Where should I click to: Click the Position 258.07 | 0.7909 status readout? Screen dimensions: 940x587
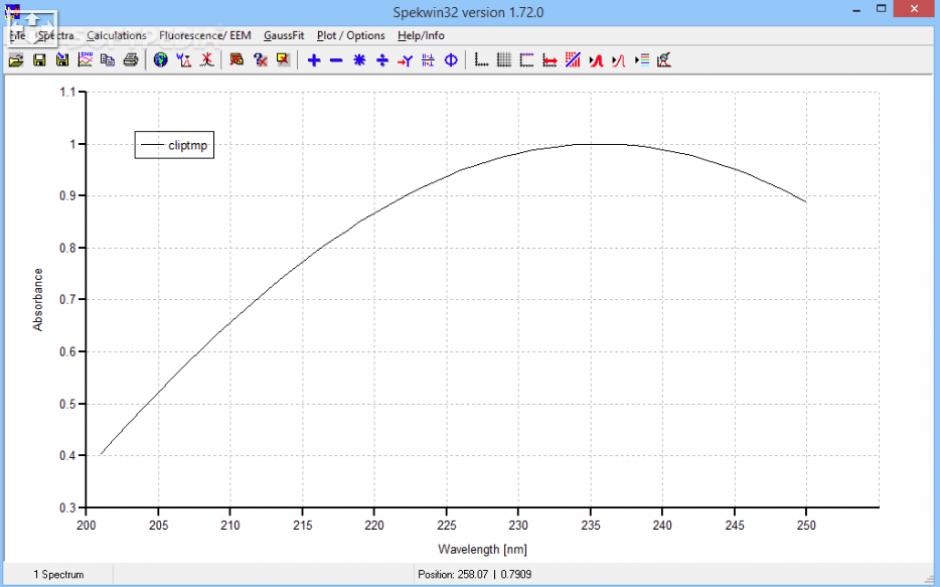[474, 574]
